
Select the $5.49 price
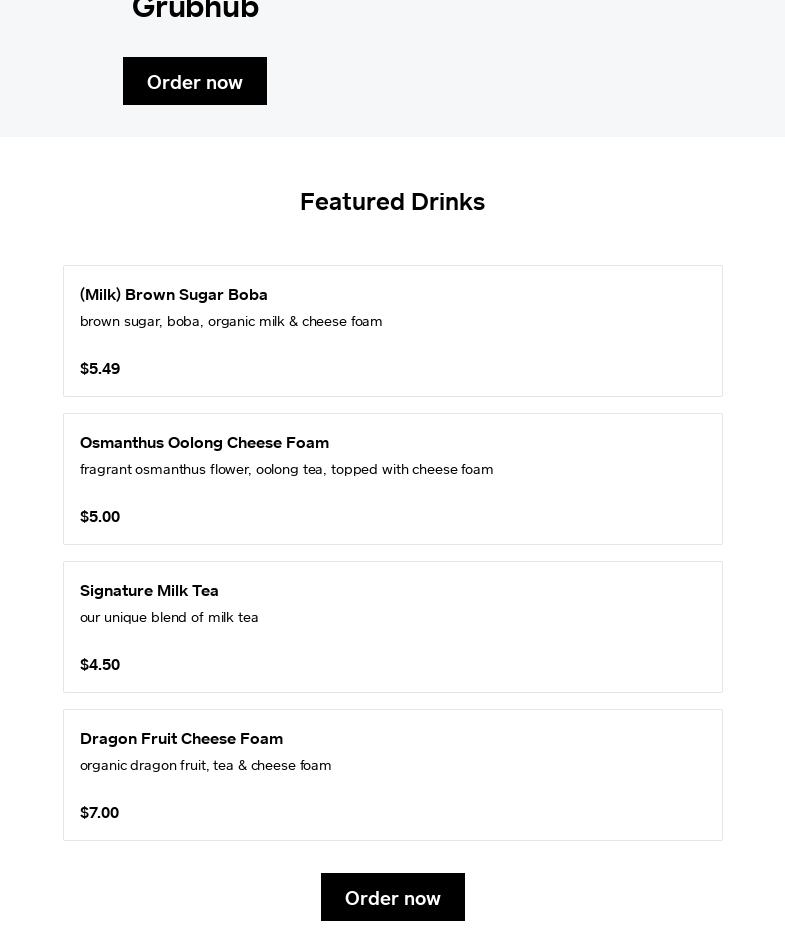tap(100, 369)
